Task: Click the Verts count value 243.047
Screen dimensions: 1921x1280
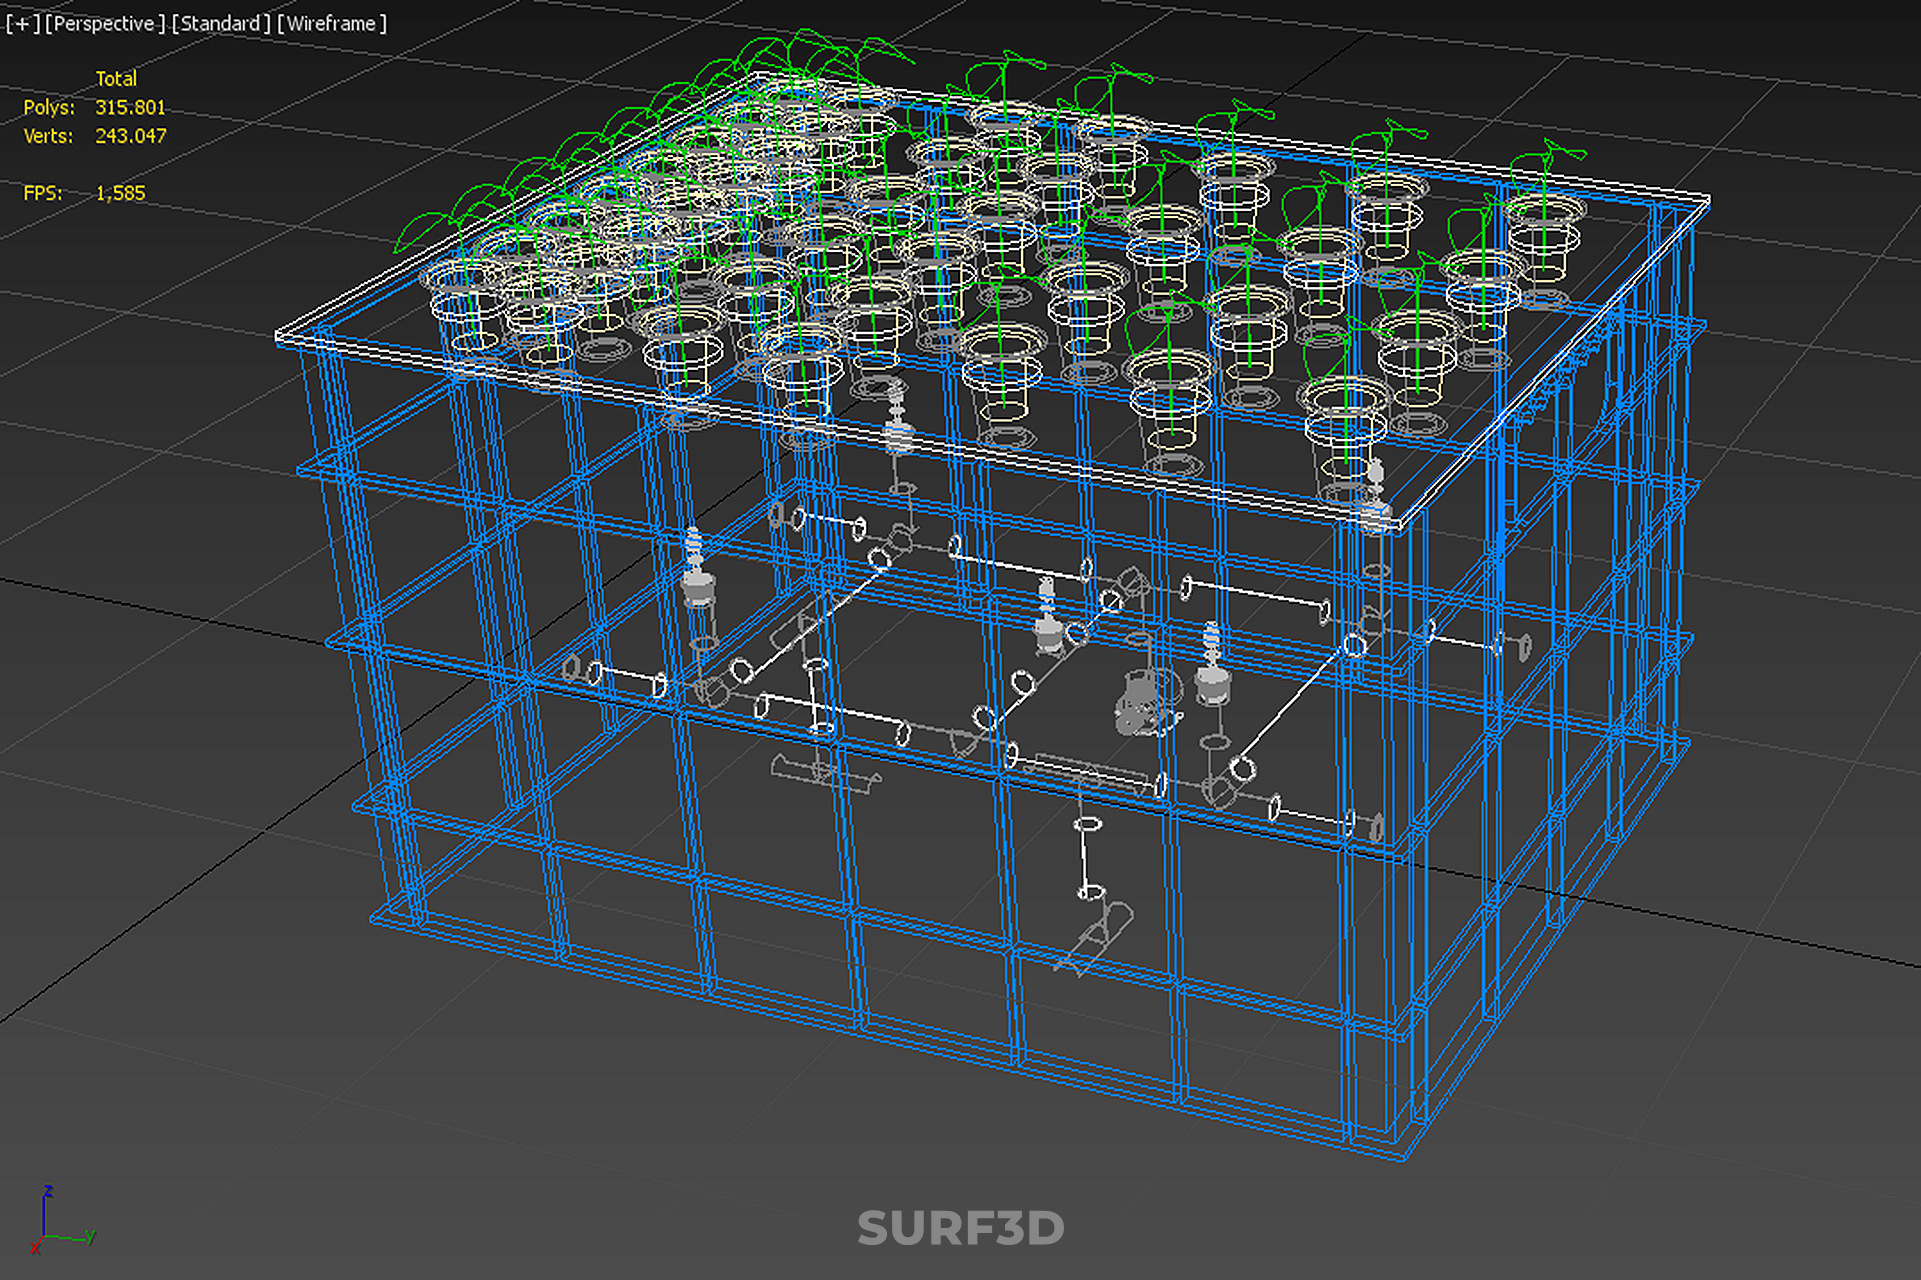Action: [130, 136]
